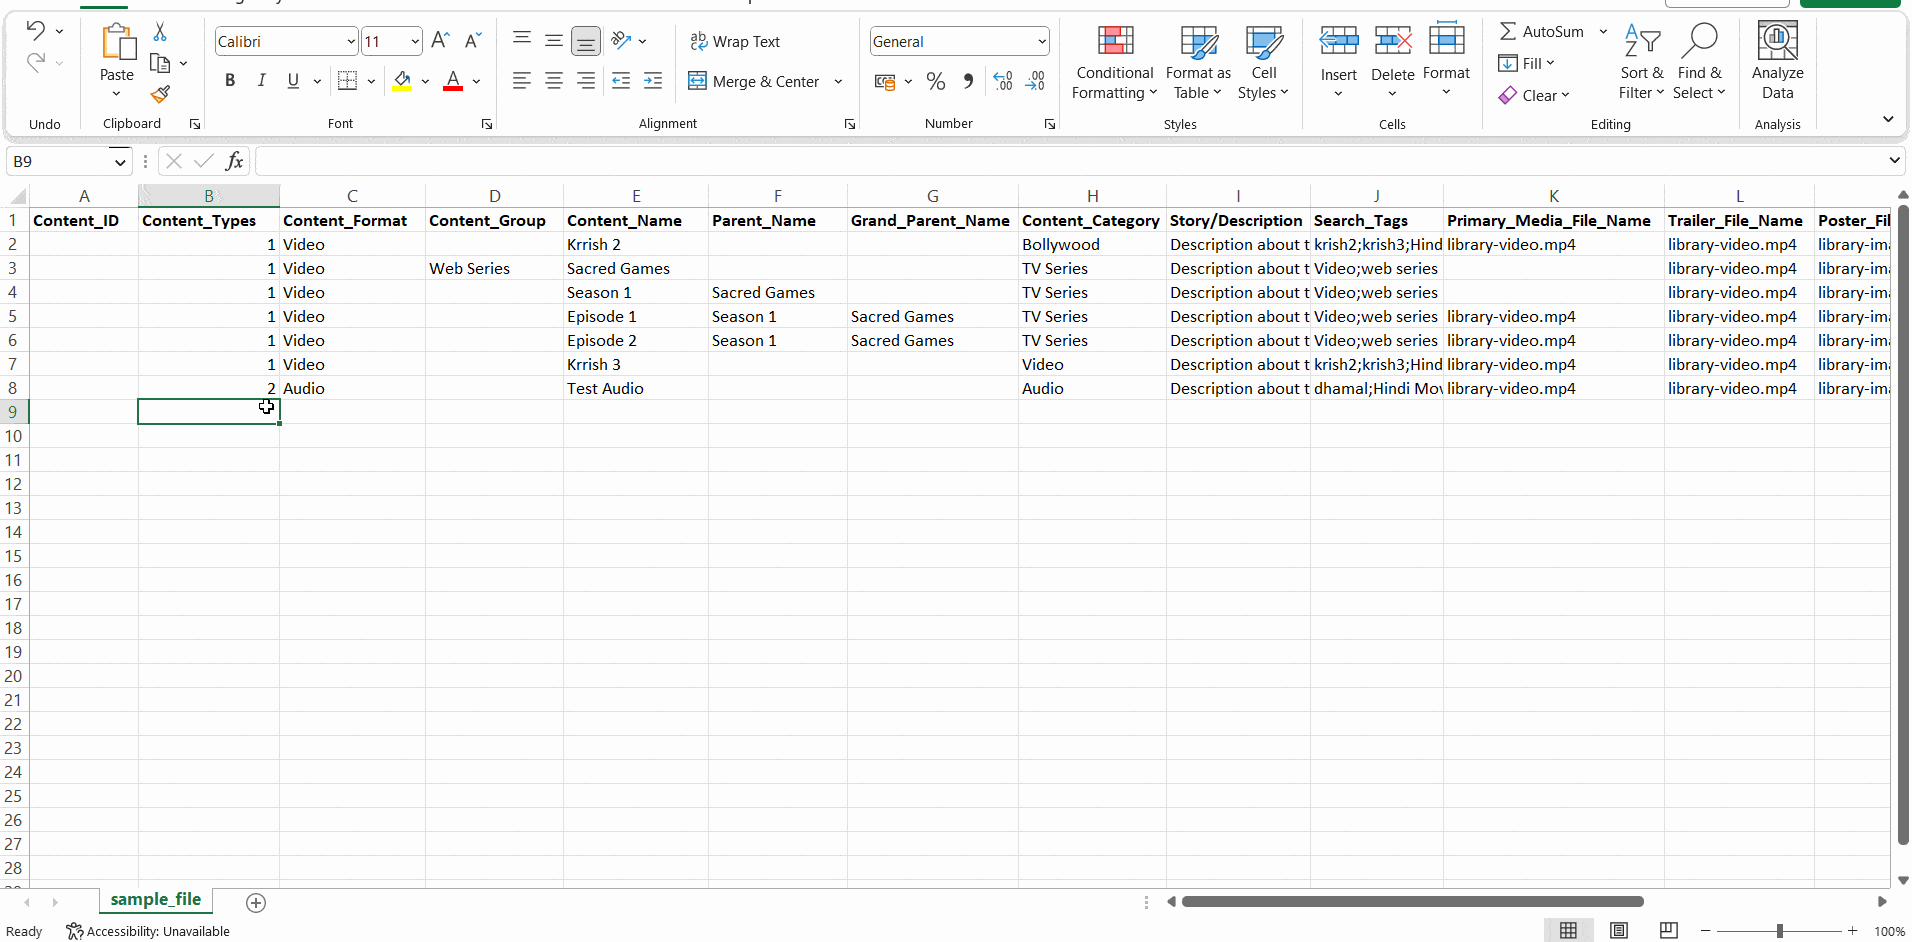Toggle Underline formatting

tap(293, 81)
